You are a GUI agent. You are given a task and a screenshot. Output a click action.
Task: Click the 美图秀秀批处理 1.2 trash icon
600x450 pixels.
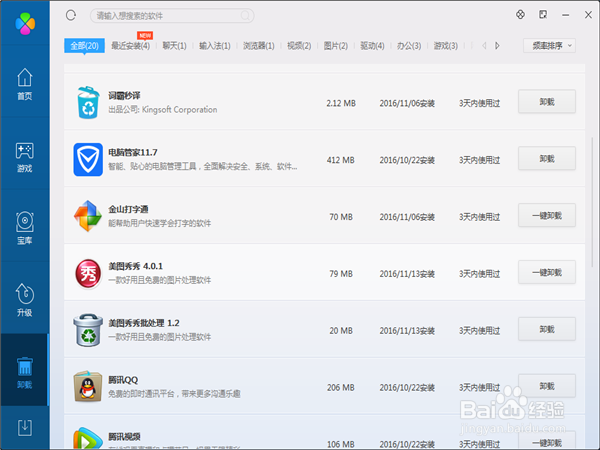point(88,330)
